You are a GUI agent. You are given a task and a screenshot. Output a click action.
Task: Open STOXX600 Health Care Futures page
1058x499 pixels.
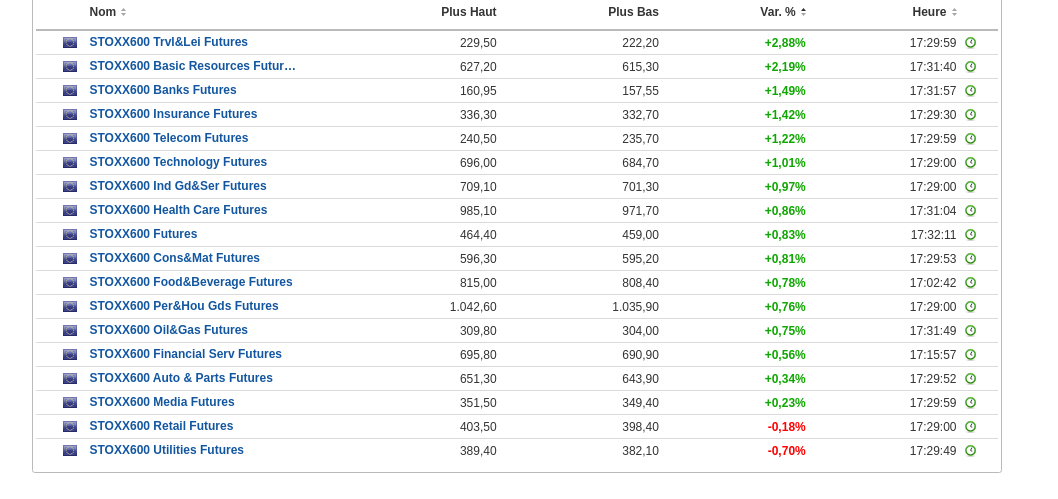point(178,211)
